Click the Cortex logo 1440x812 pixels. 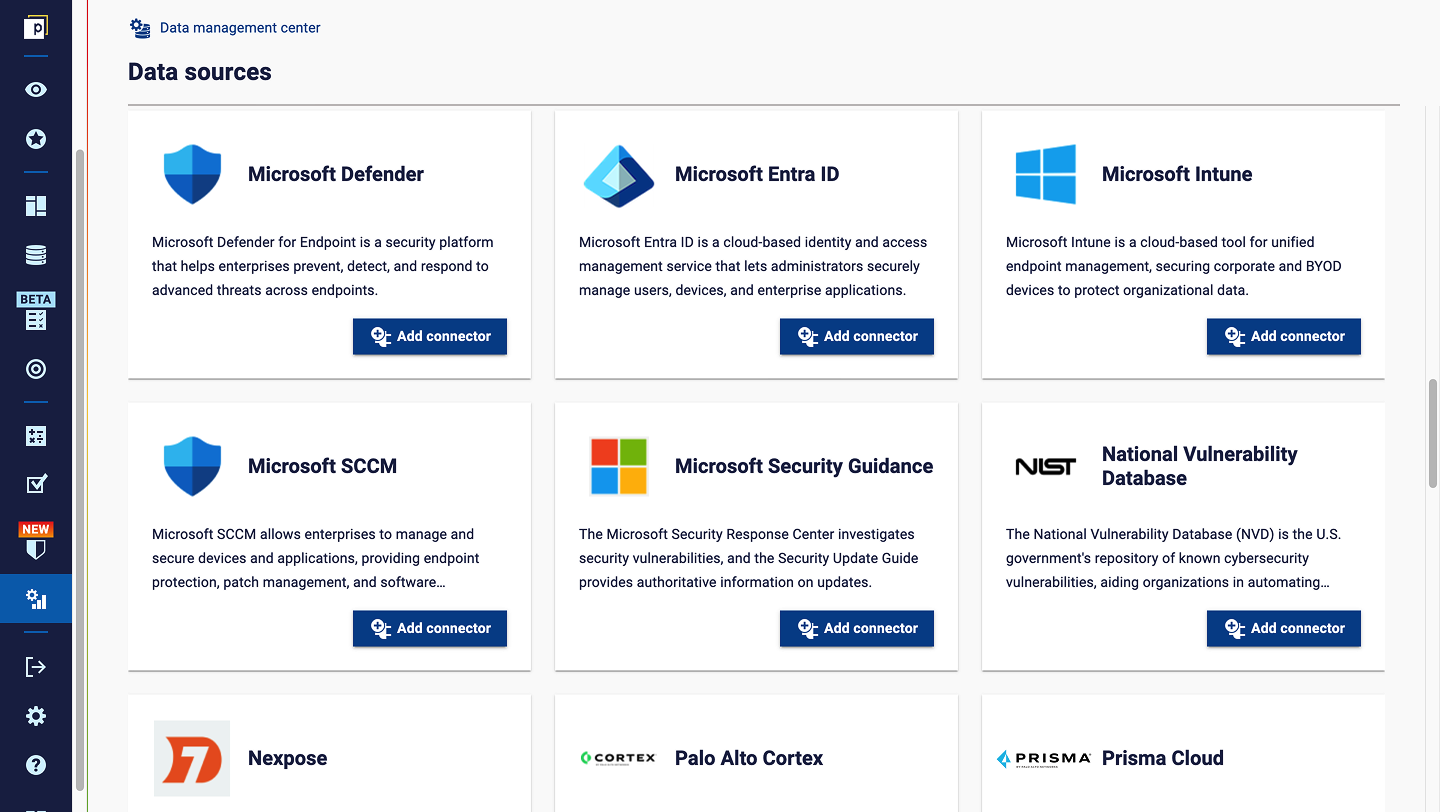tap(619, 758)
